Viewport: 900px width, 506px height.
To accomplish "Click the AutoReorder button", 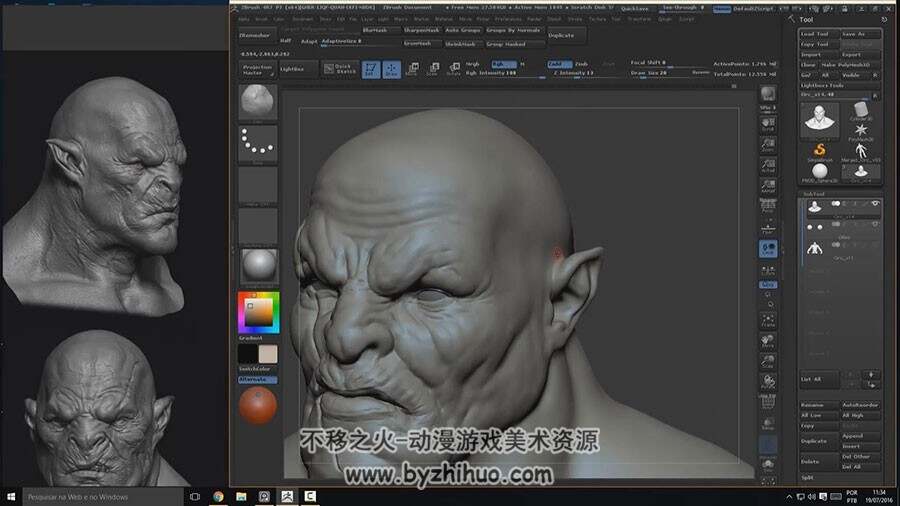I will [x=860, y=405].
